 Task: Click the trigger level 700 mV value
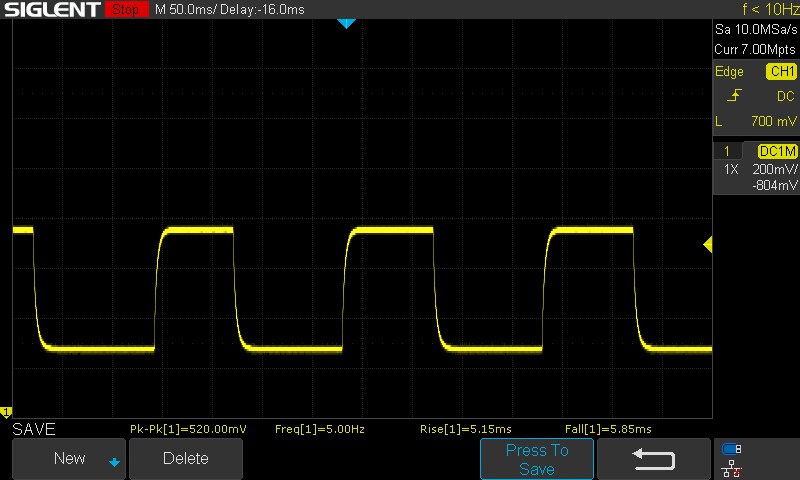pos(773,121)
